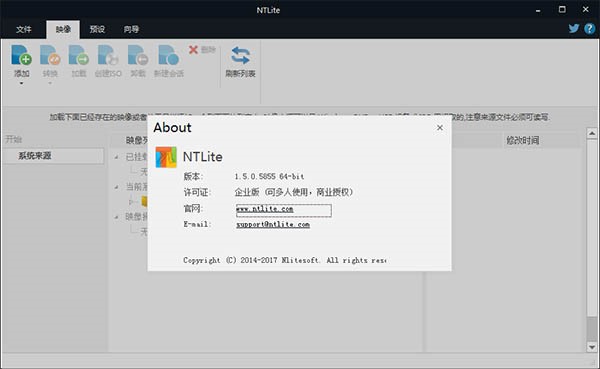Image resolution: width=600 pixels, height=369 pixels.
Task: Open the Twitter bird icon
Action: coord(574,28)
